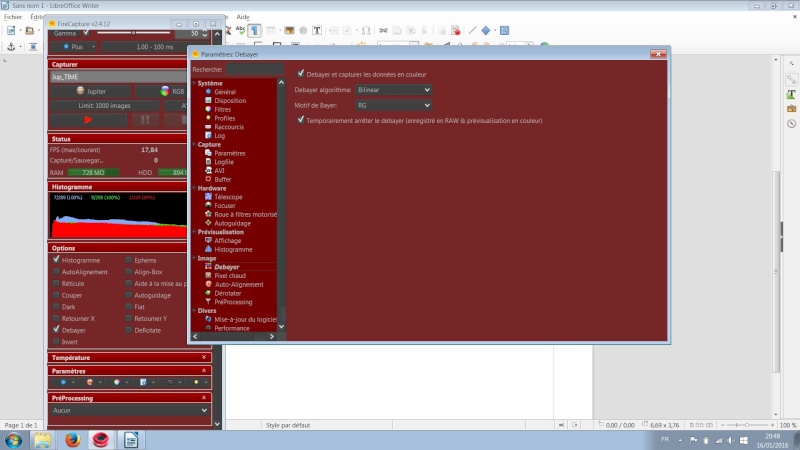The width and height of the screenshot is (800, 450).
Task: Enable the AutoAlignement option checkbox
Action: [x=56, y=271]
